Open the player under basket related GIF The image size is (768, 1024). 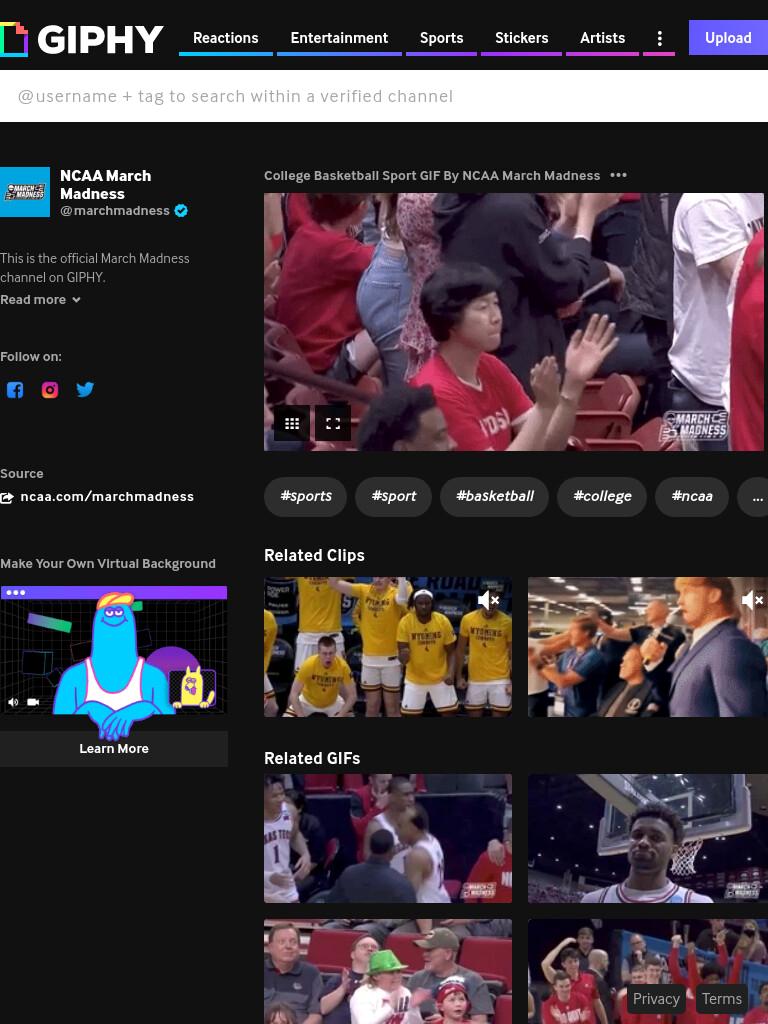(648, 839)
